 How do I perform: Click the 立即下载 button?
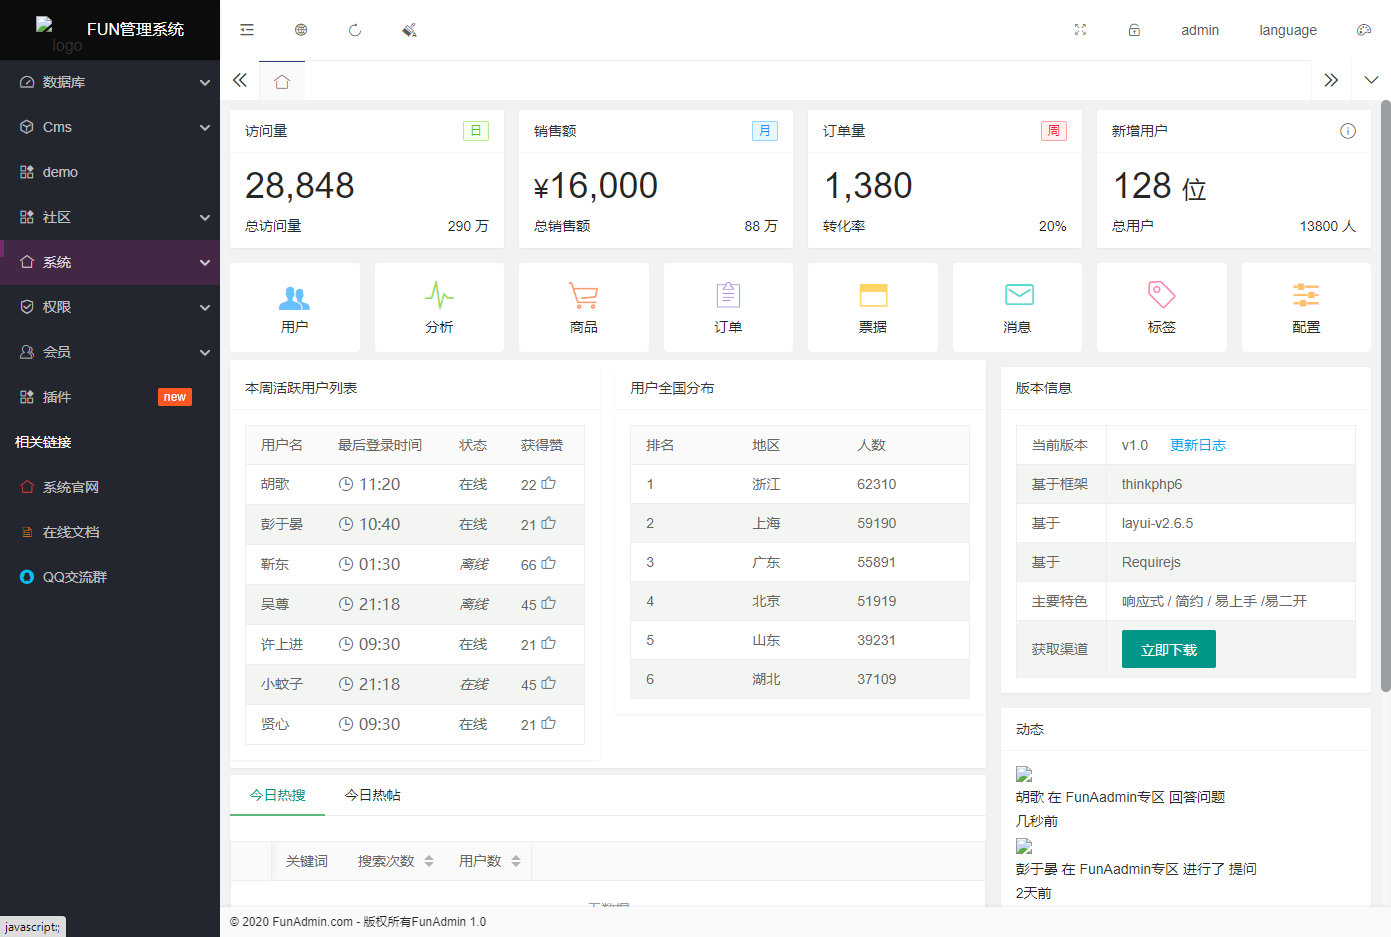1168,649
